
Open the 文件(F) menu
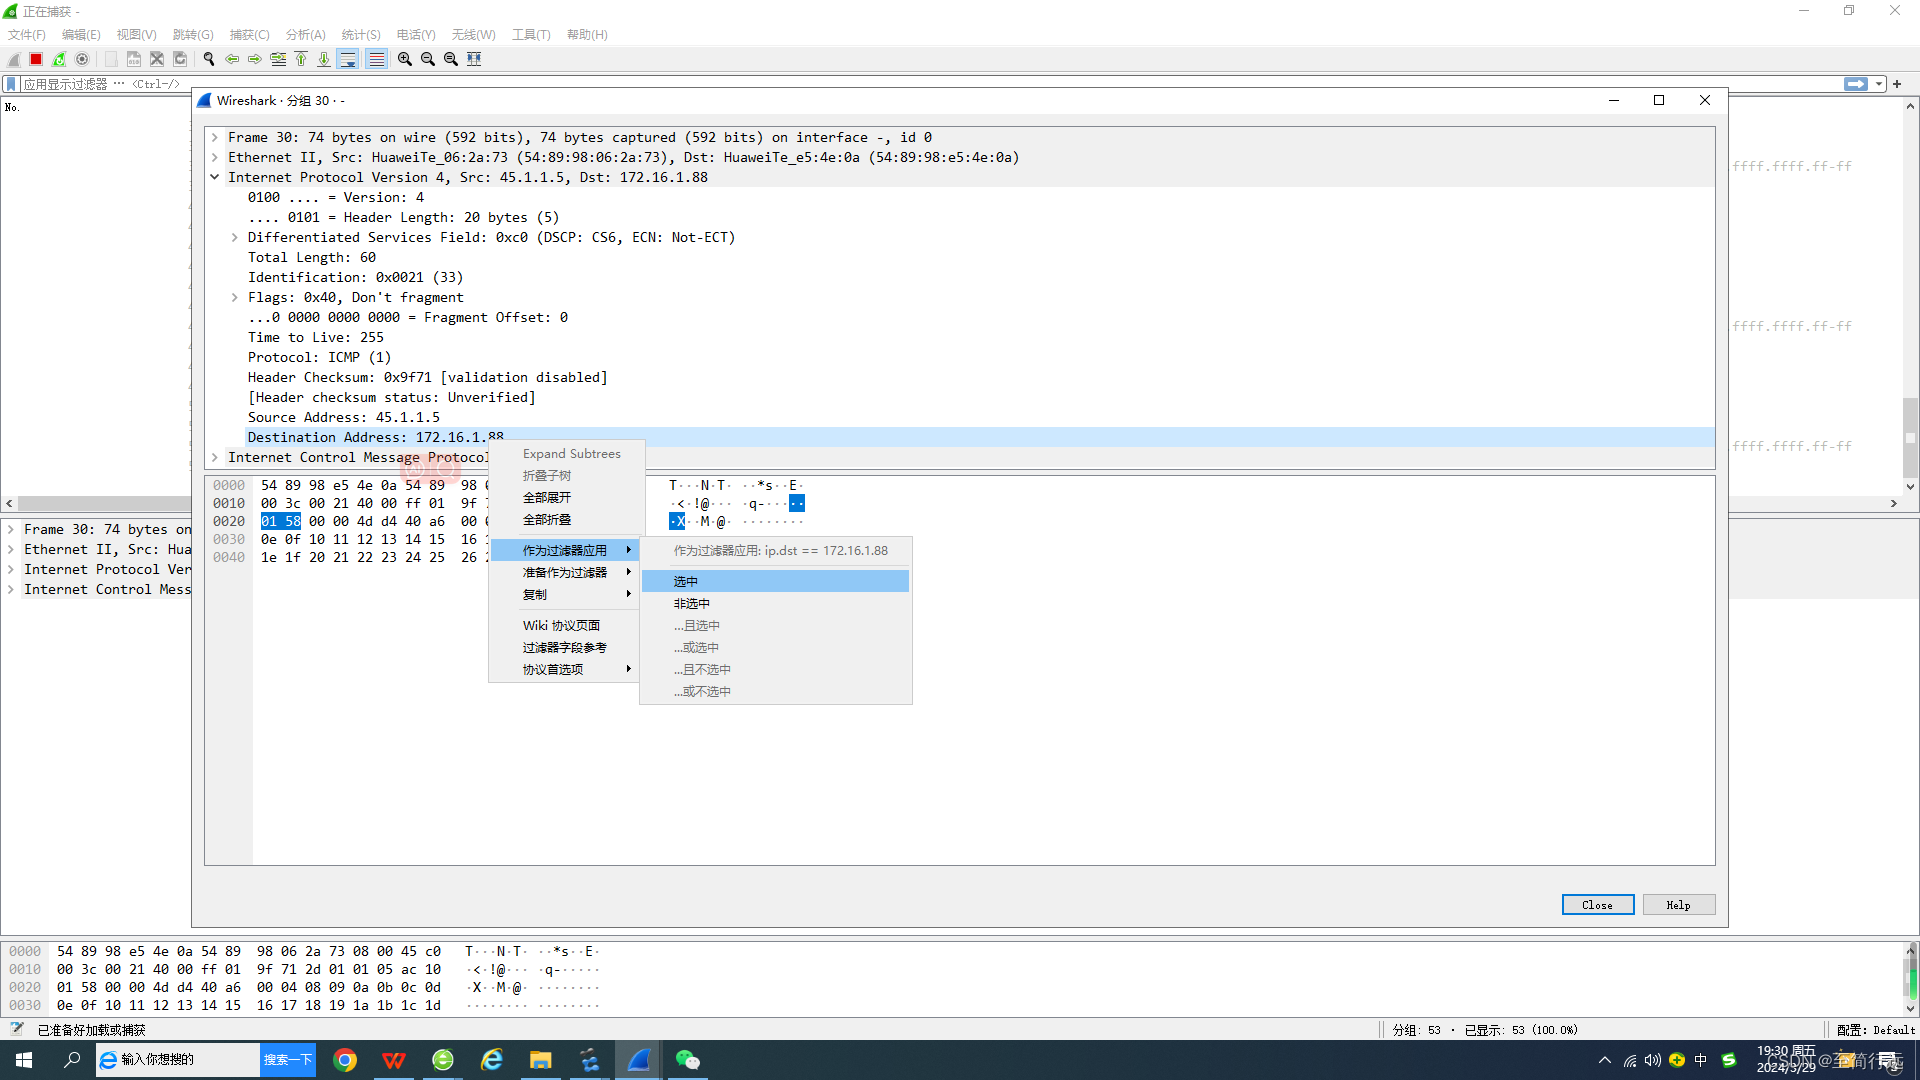coord(27,34)
